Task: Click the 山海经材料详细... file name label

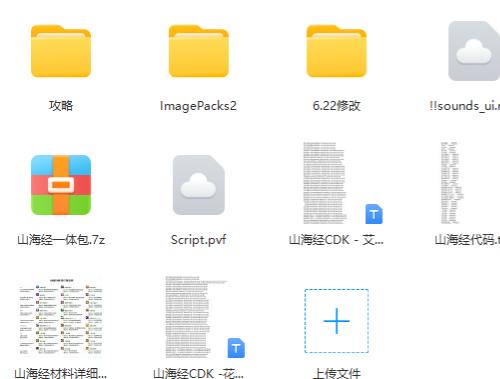Action: [61, 374]
